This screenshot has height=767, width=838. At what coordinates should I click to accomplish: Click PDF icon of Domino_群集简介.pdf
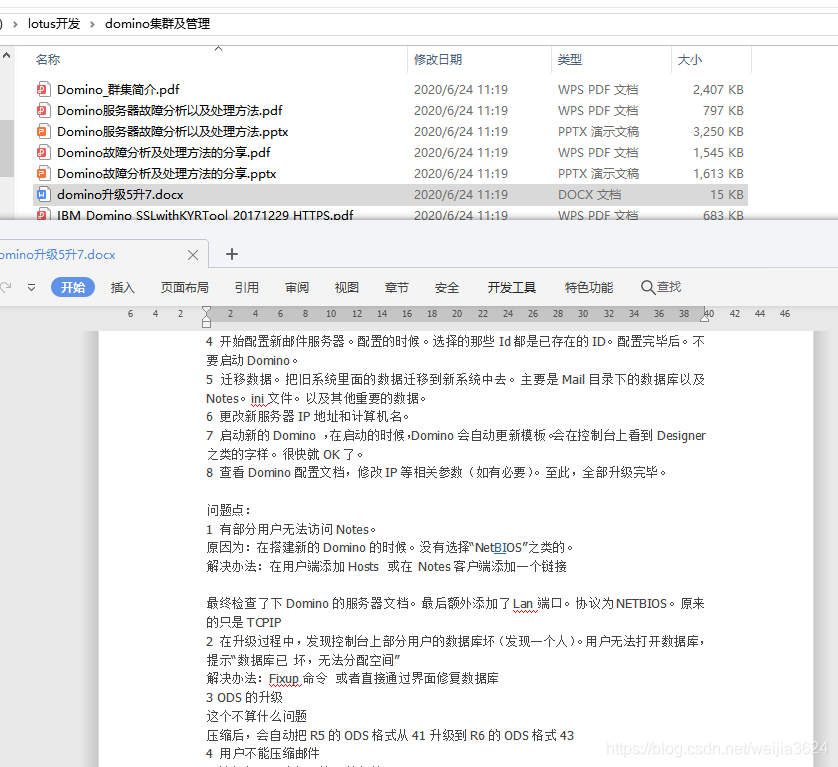tap(43, 89)
